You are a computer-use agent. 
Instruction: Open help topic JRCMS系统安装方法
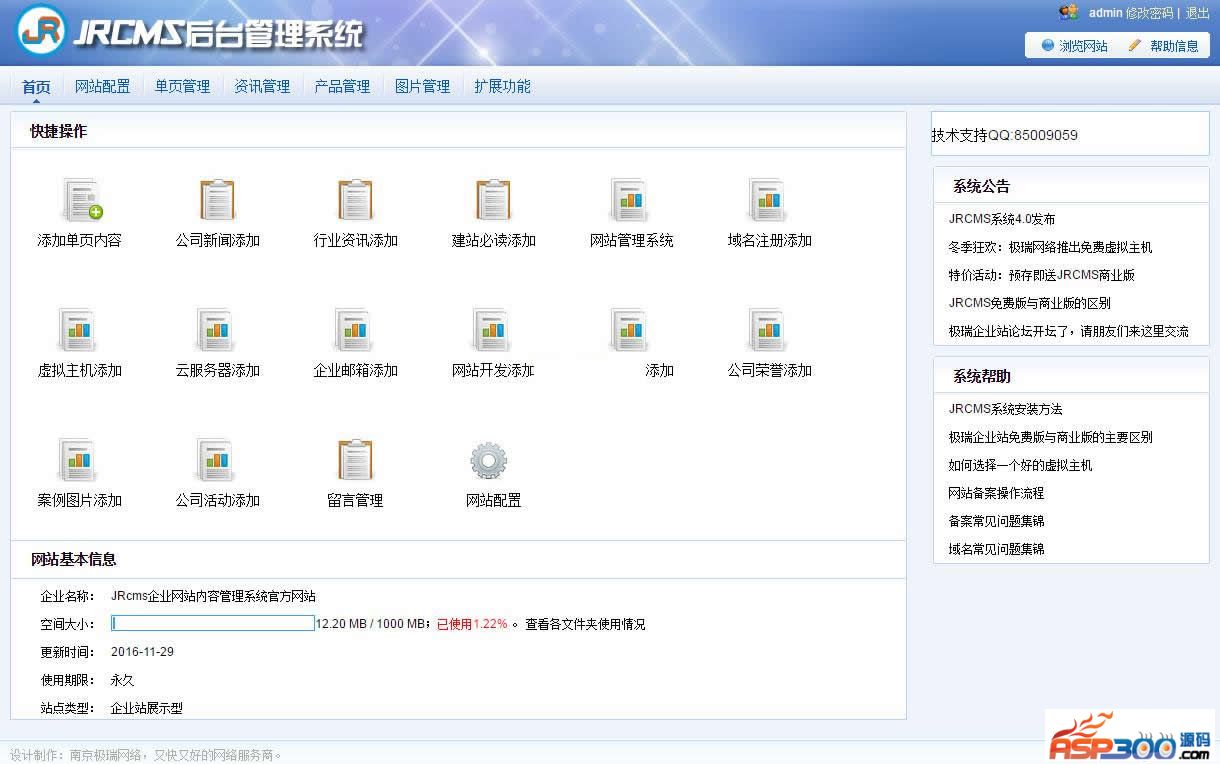point(1005,409)
